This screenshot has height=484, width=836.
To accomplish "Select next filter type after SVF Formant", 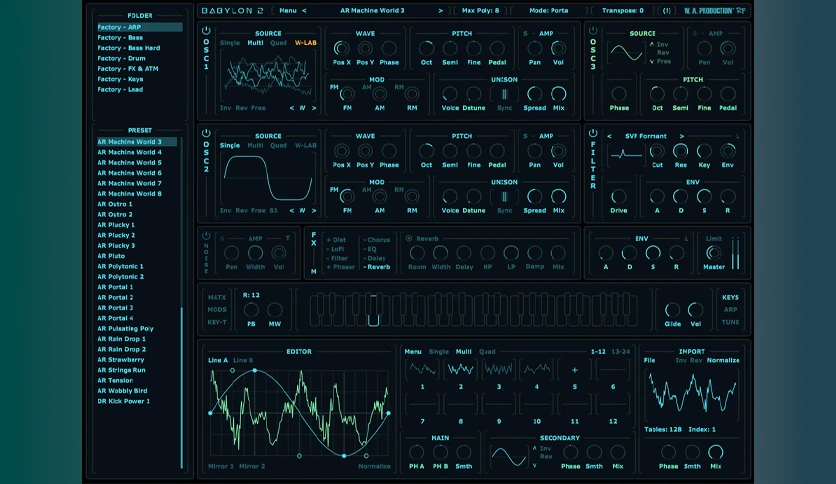I will tap(681, 136).
